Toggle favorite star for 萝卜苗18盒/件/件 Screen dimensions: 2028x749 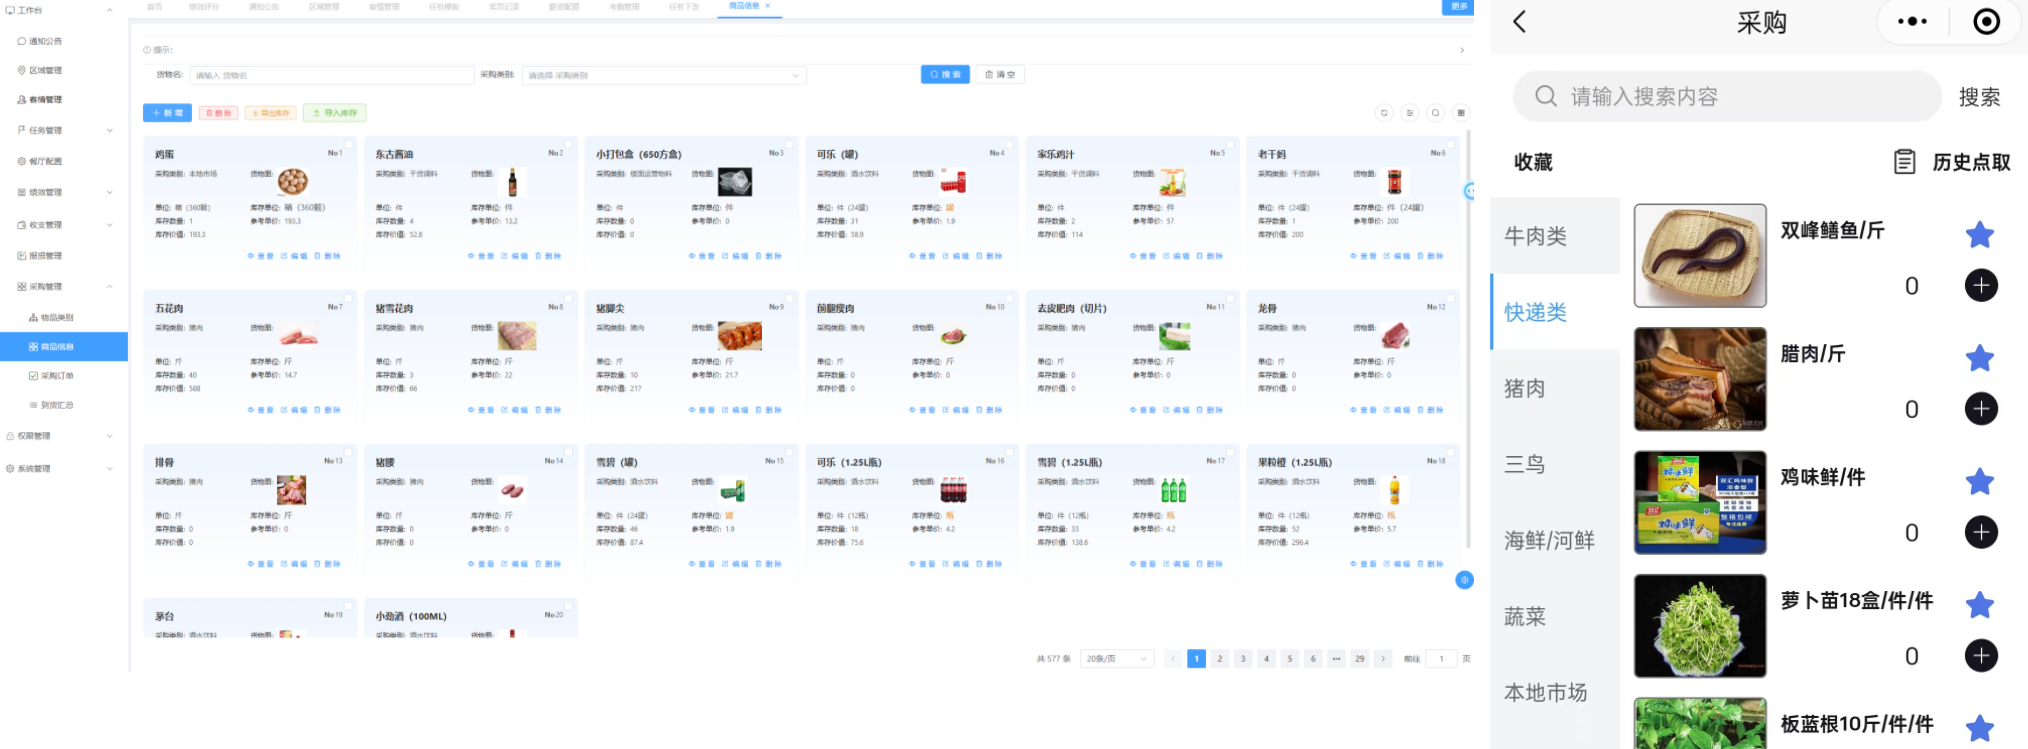(x=1980, y=605)
